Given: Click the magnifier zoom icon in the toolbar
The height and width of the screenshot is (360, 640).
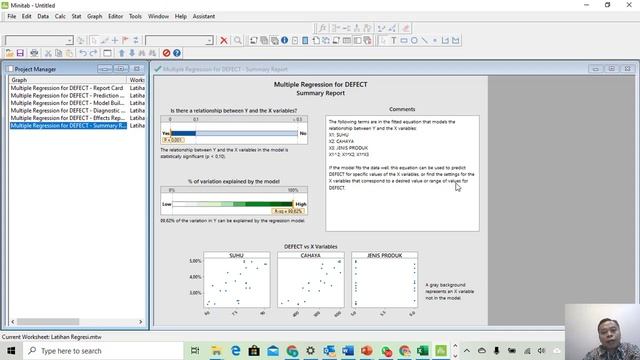Looking at the screenshot, I should click(x=238, y=40).
